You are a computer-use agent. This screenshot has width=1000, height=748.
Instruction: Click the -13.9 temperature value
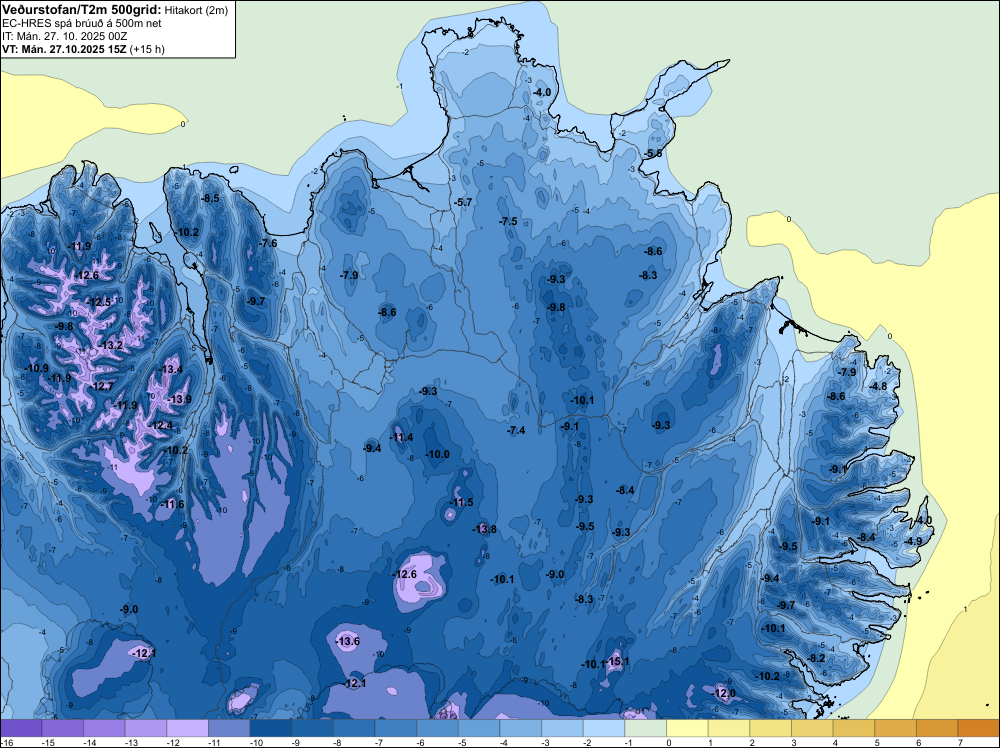pyautogui.click(x=179, y=399)
